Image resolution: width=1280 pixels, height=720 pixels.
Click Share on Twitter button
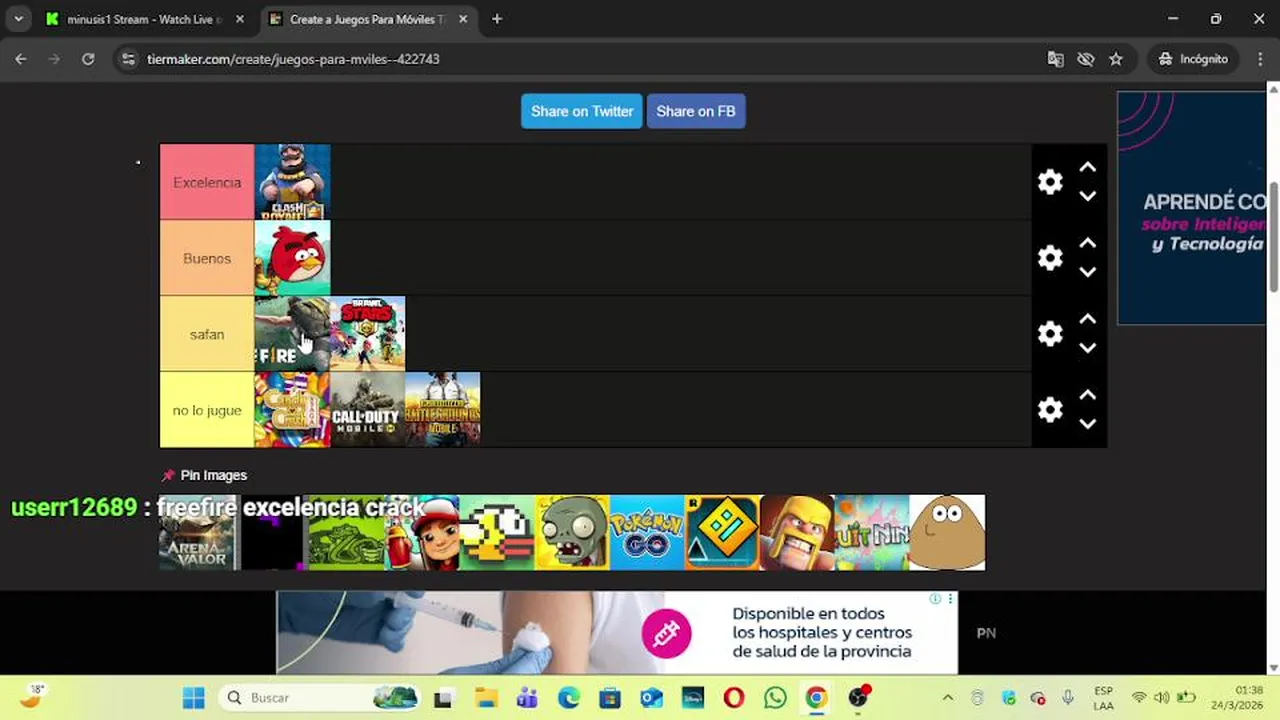coord(582,111)
